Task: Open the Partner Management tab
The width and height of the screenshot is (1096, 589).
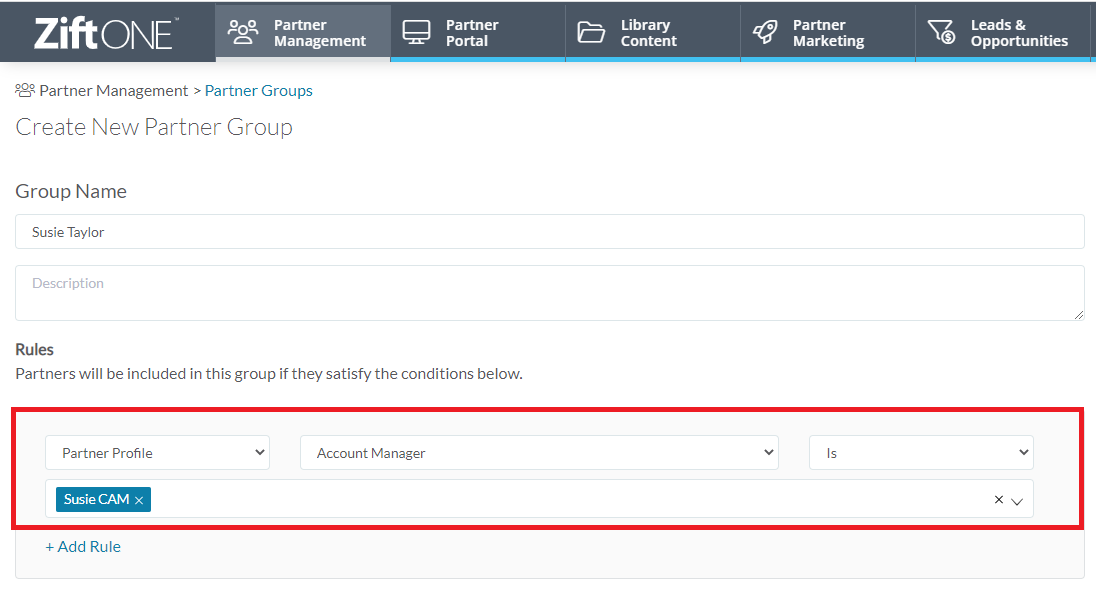Action: [303, 33]
